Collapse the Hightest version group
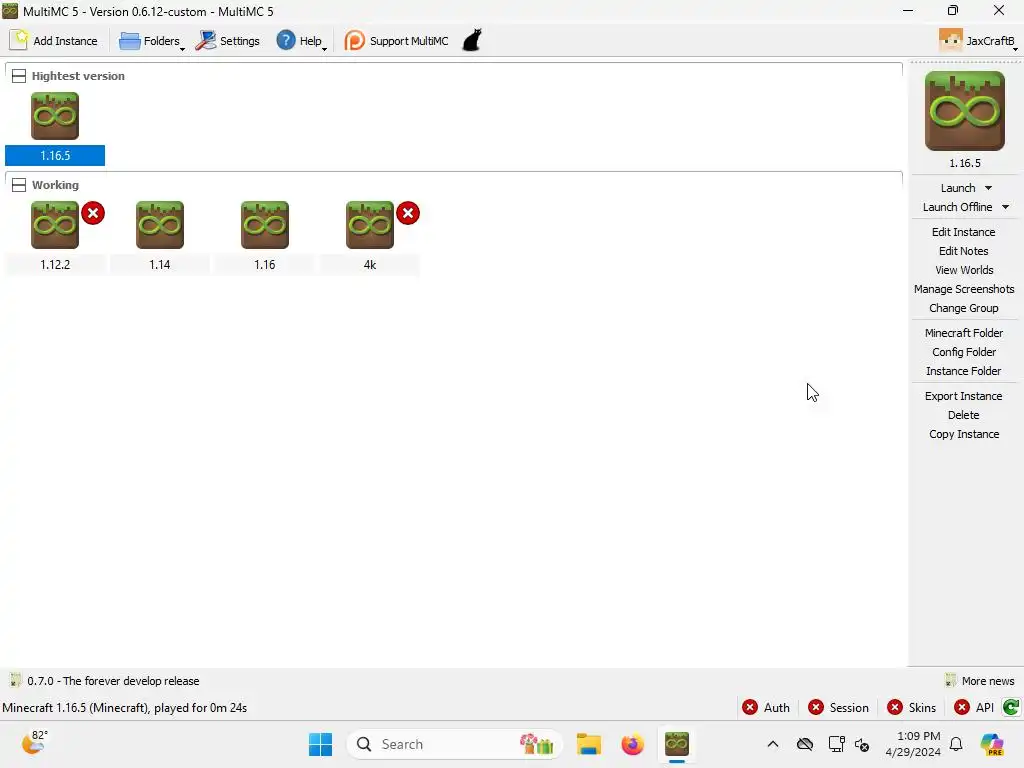1024x768 pixels. [19, 76]
